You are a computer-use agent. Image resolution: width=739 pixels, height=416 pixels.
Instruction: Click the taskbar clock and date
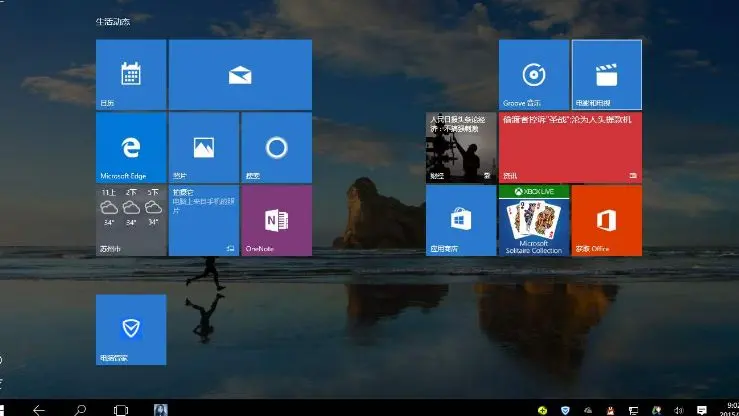click(731, 409)
